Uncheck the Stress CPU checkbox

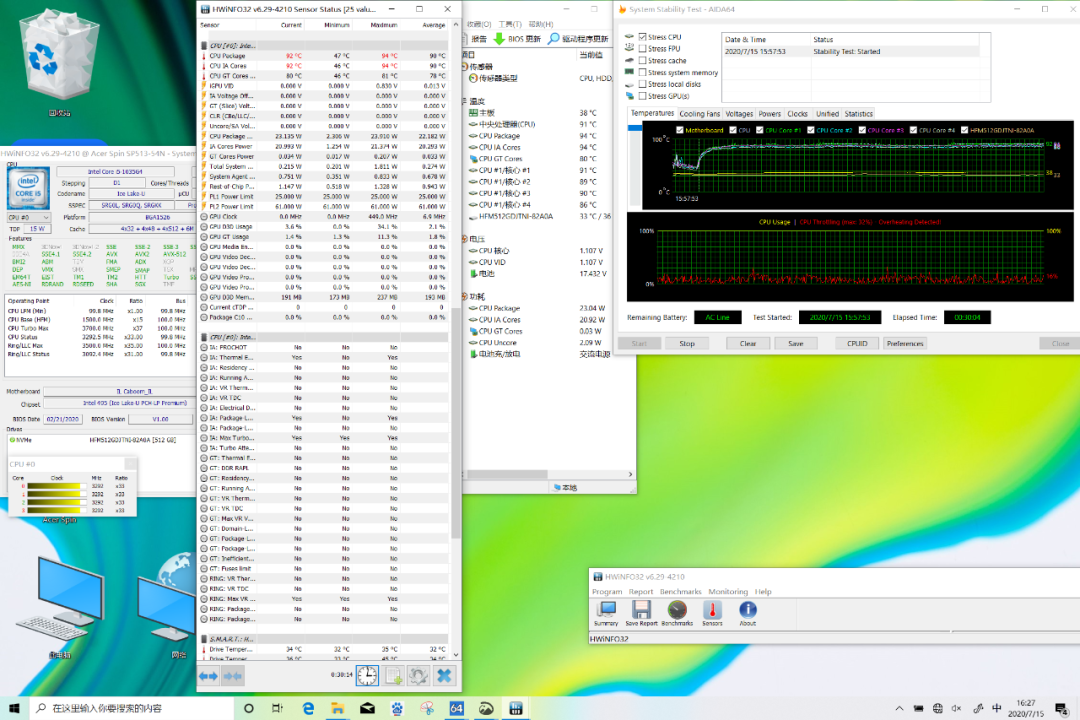coord(642,37)
